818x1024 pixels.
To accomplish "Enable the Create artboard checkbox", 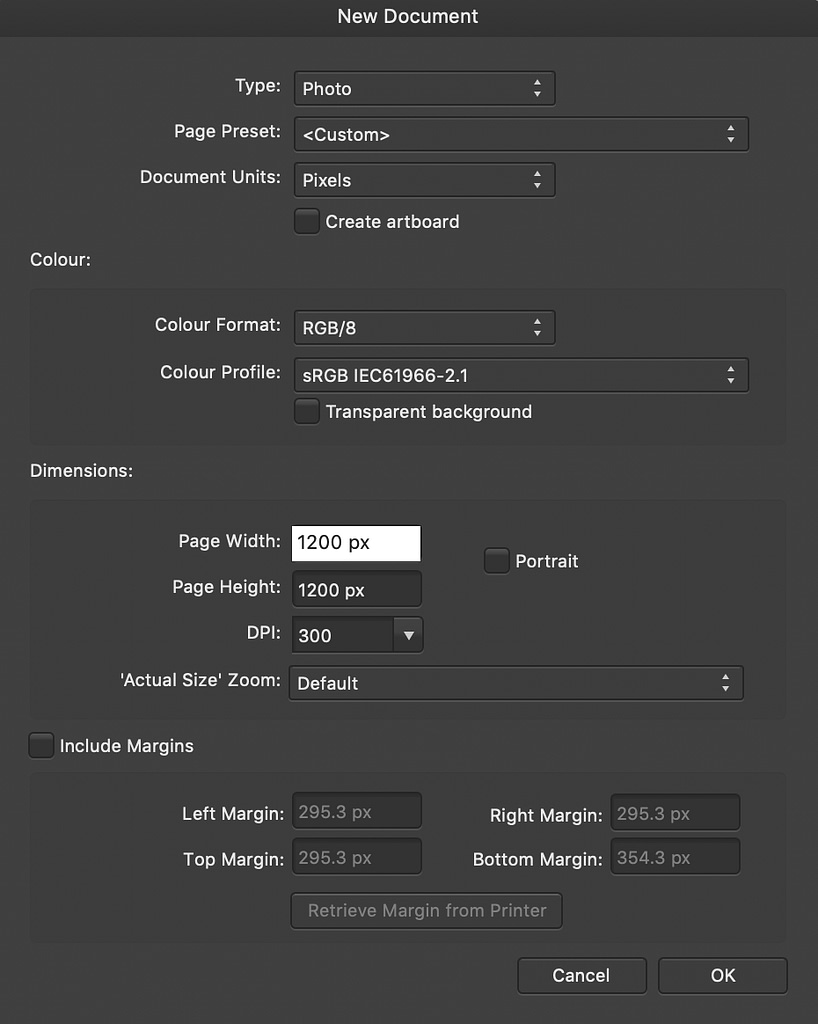I will coord(307,221).
